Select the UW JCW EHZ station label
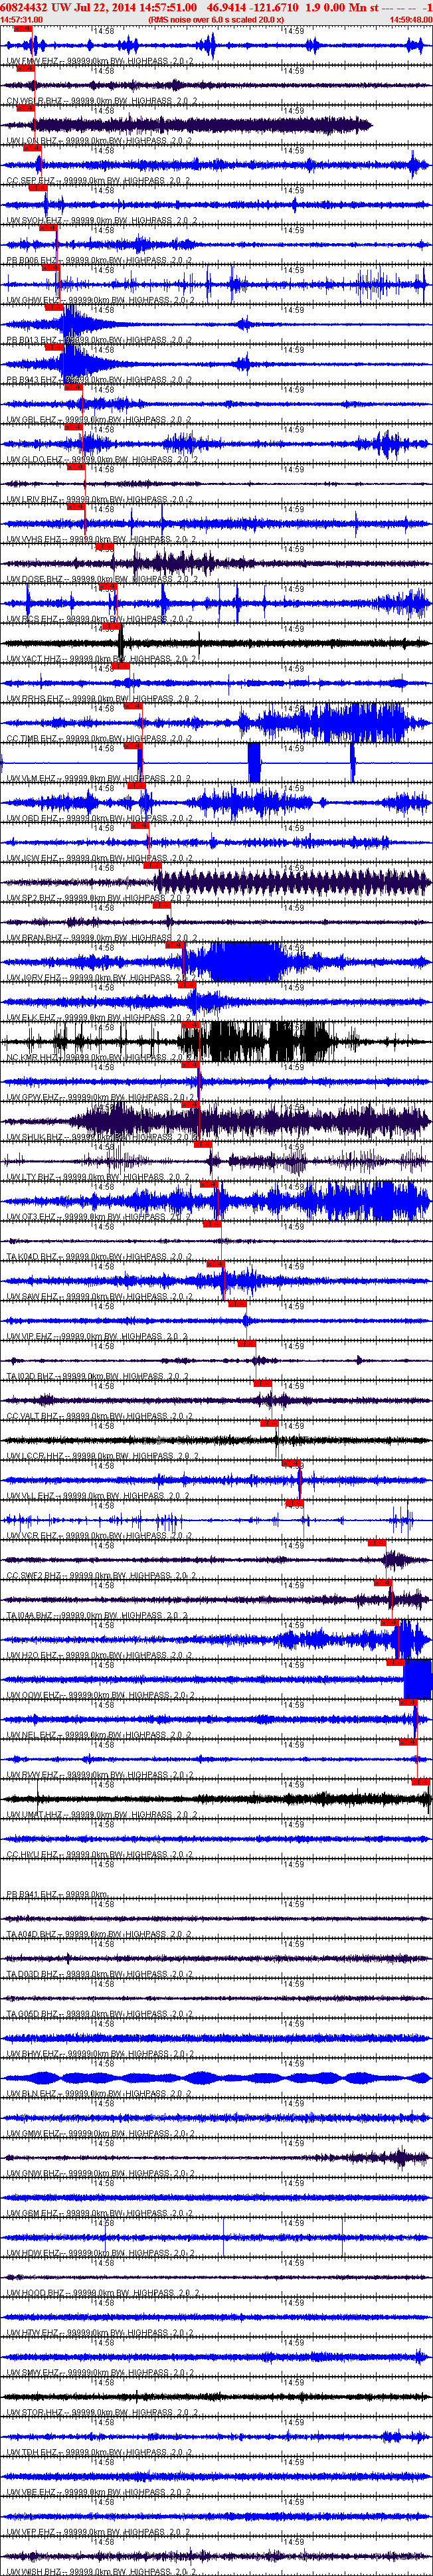Viewport: 433px width, 2576px height. (x=99, y=858)
